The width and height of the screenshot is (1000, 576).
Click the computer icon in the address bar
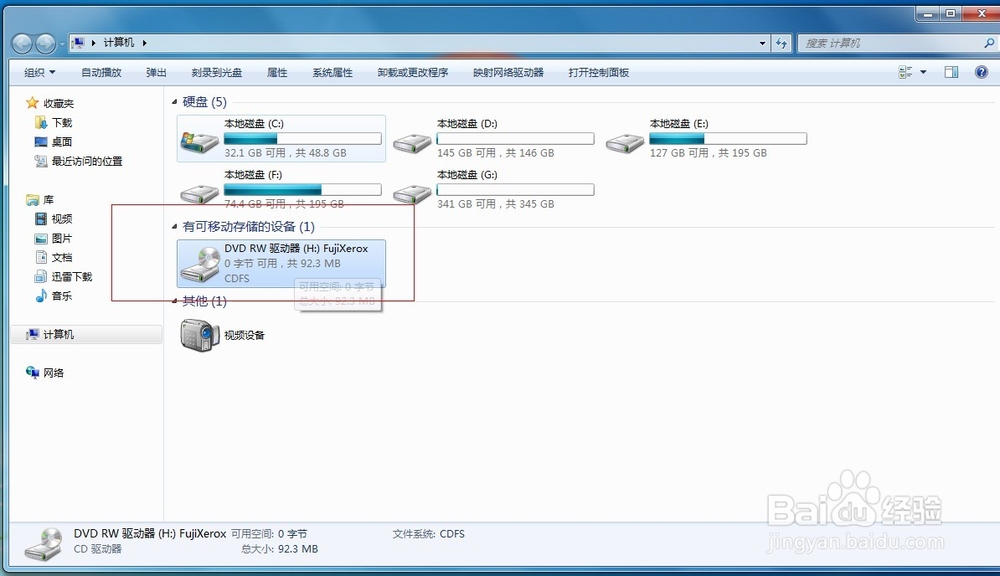[78, 43]
